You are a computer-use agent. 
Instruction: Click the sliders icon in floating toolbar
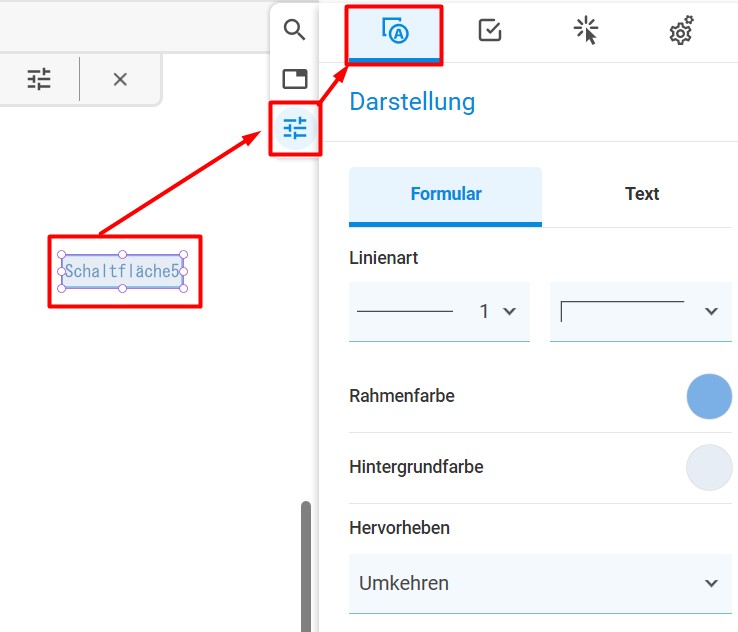[39, 79]
